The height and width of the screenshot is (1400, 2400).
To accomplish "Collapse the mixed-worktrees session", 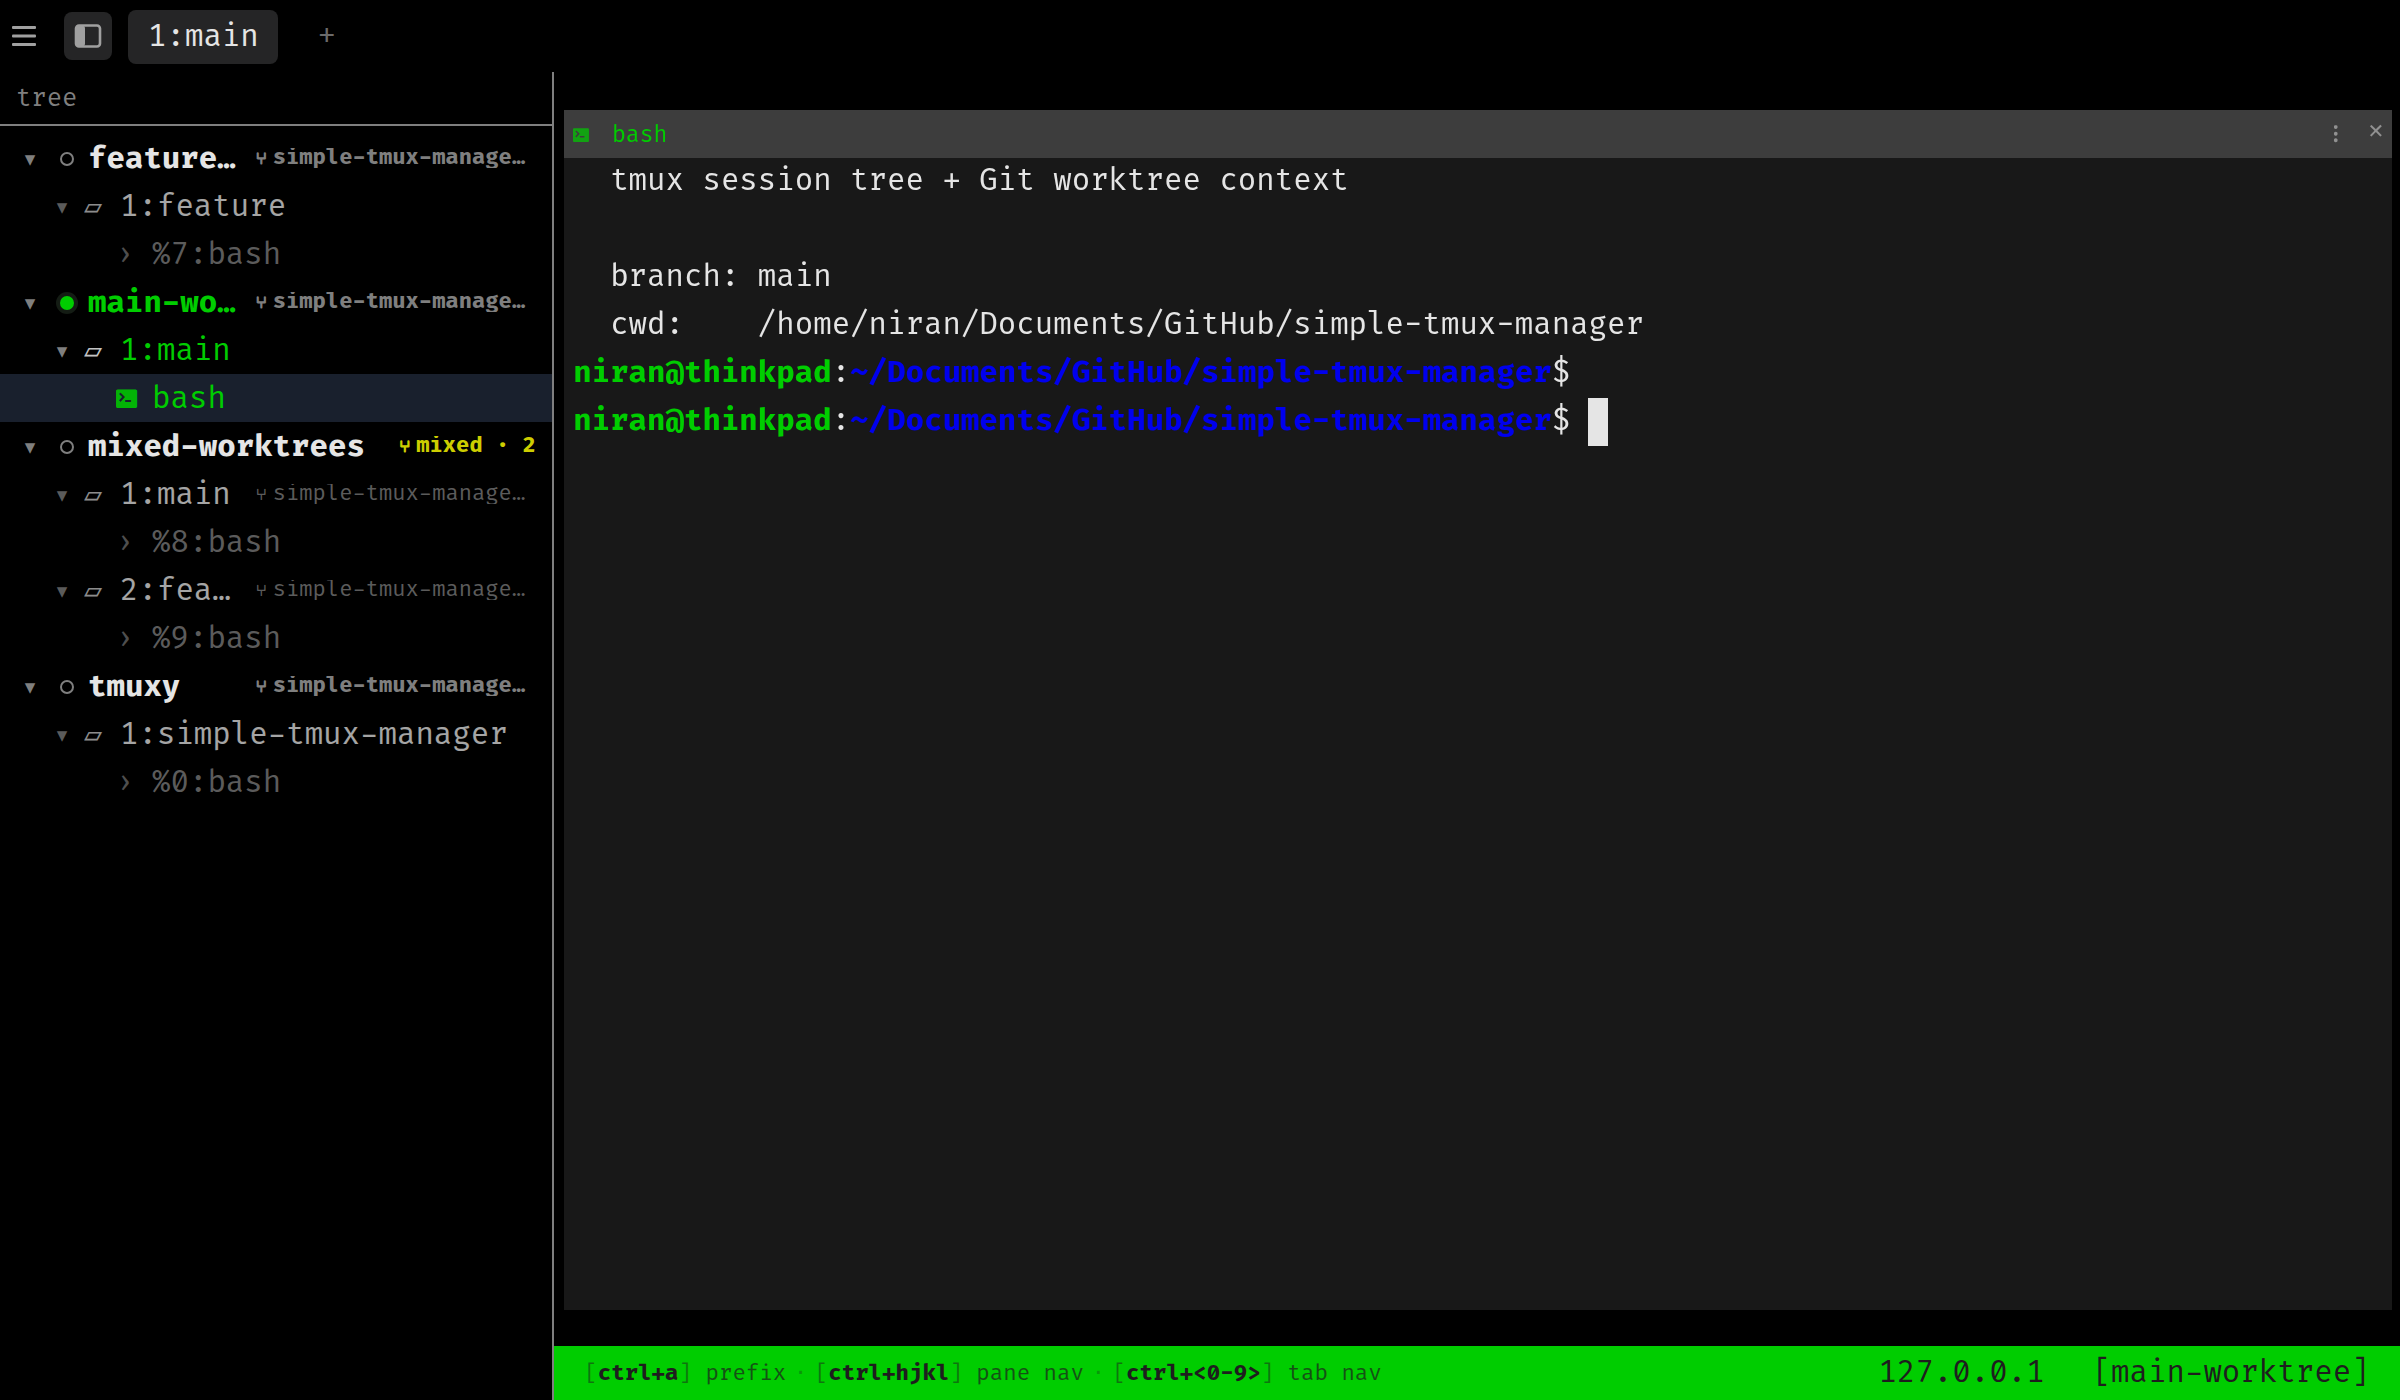I will coord(30,447).
